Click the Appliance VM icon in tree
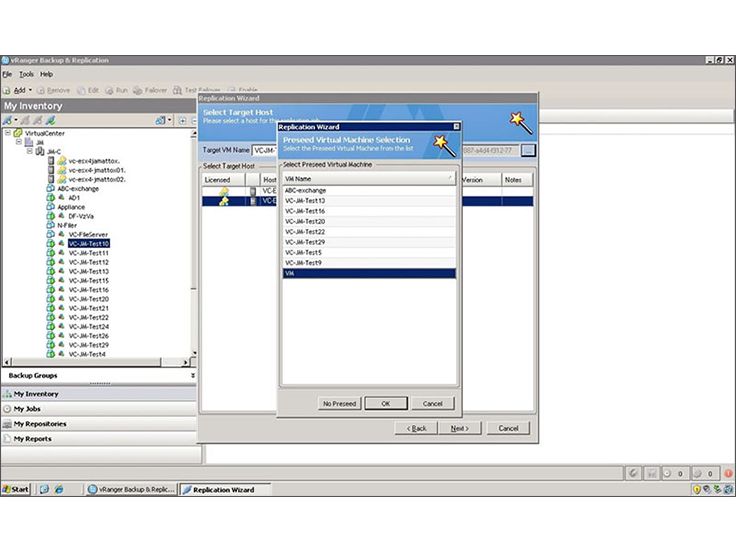 click(51, 207)
